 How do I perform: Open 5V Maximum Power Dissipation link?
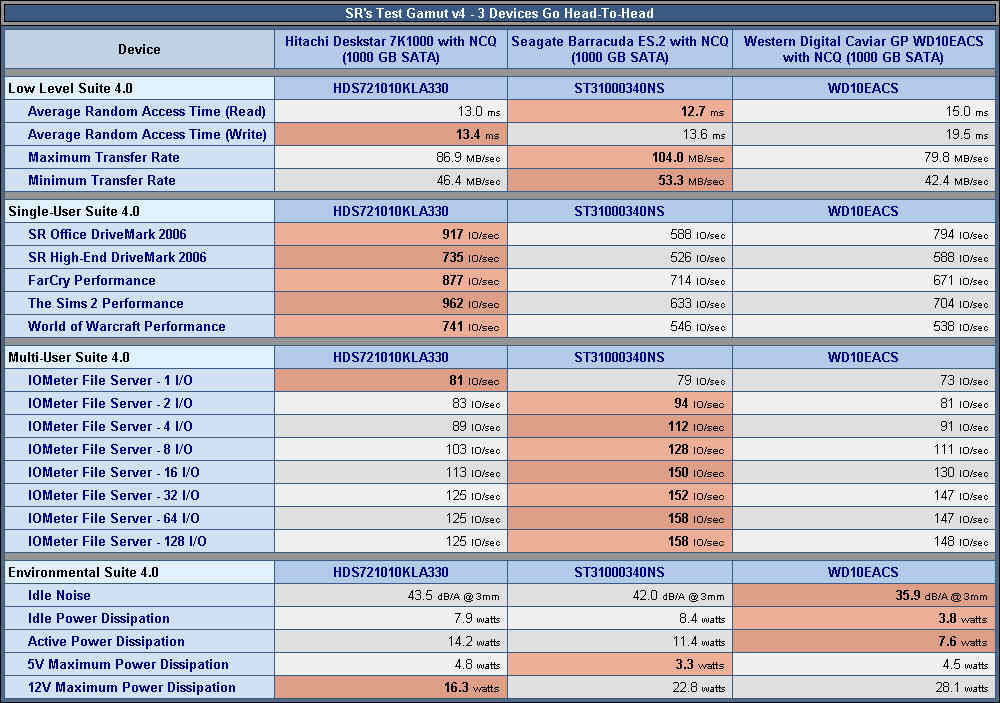tap(128, 664)
